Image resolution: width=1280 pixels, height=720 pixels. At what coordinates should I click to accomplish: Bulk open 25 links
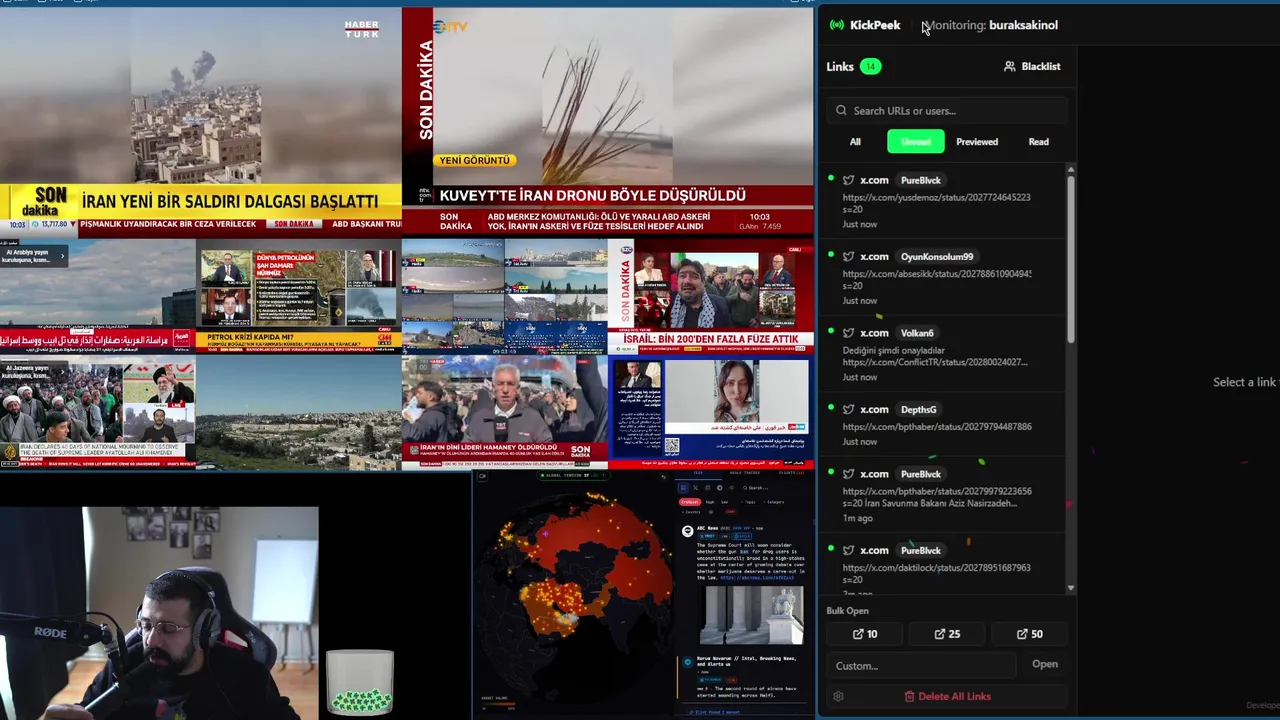point(947,634)
